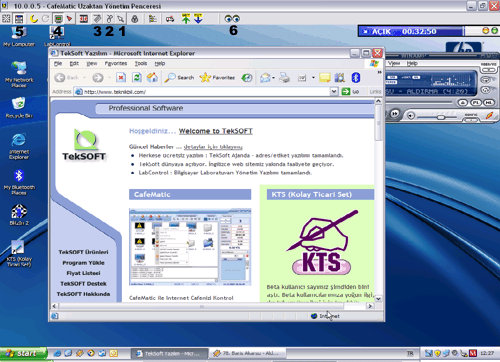Click the Bluetooth icon in Internet Explorer toolbar
This screenshot has width=500, height=362.
click(356, 78)
